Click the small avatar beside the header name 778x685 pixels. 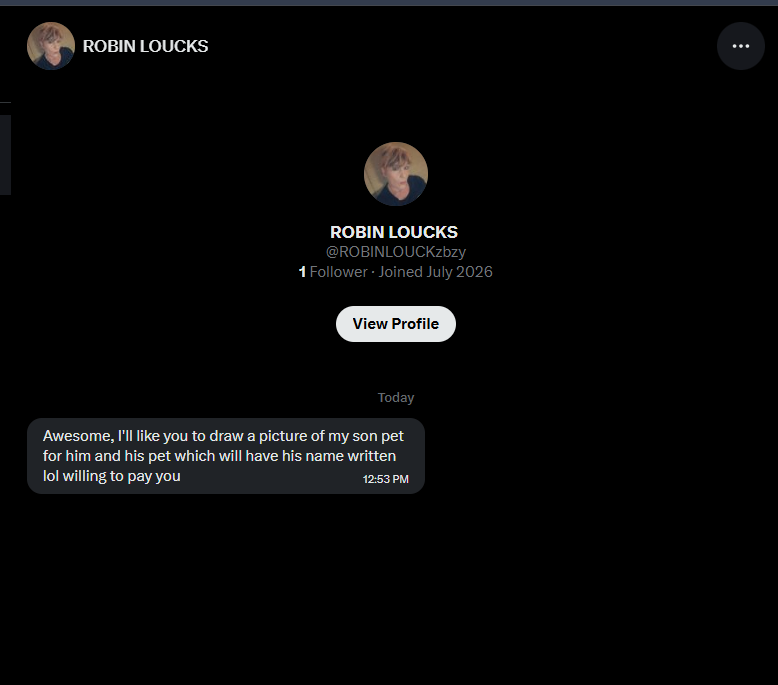[51, 46]
